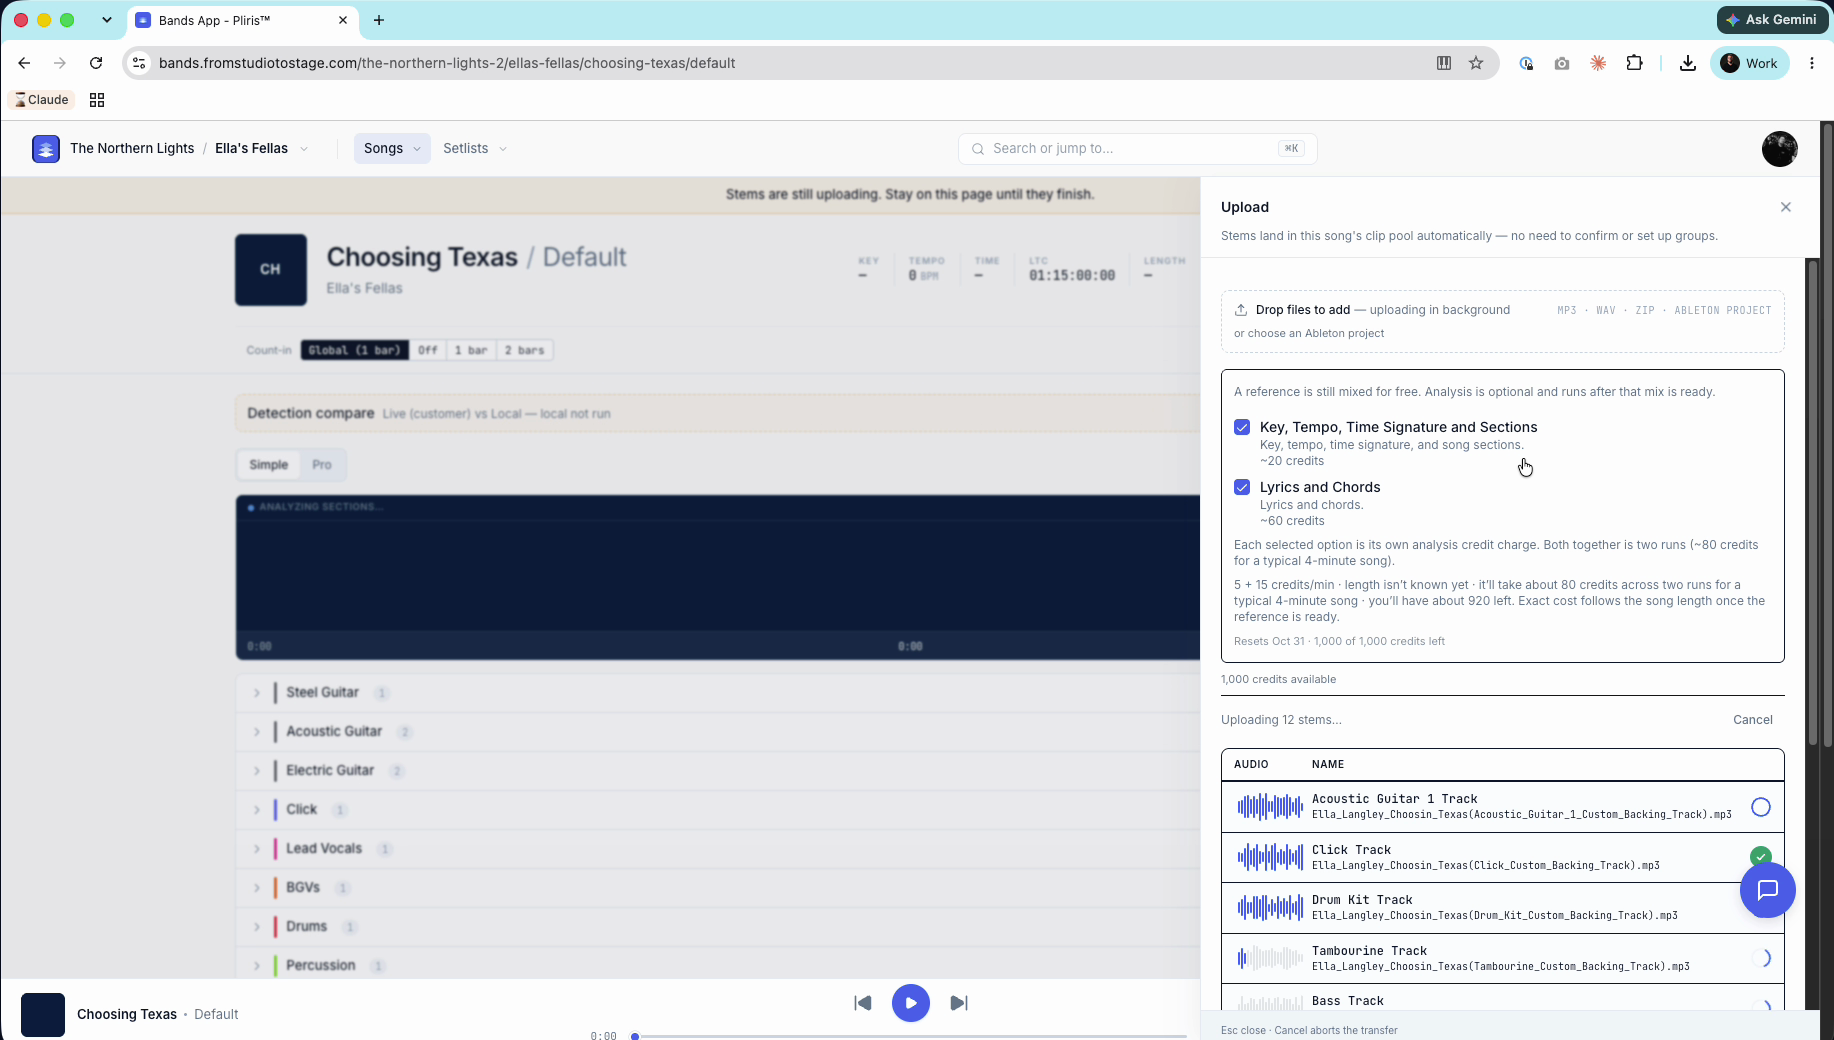
Task: Expand the Acoustic Guitar group
Action: [x=257, y=732]
